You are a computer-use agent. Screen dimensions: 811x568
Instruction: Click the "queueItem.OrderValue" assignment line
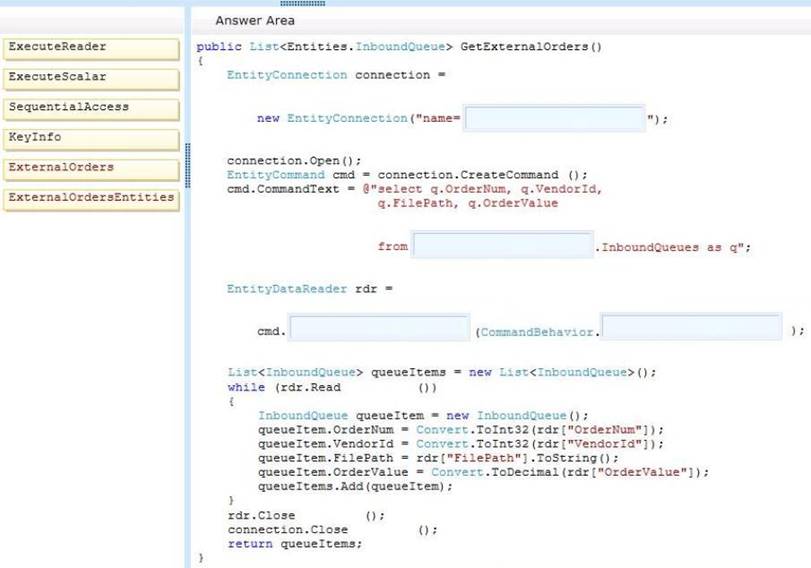[484, 472]
